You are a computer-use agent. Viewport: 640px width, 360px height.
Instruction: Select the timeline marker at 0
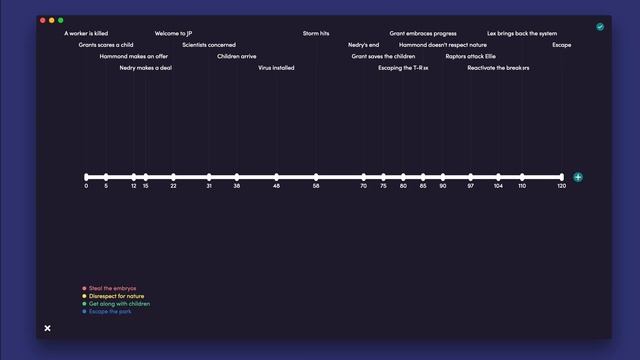pos(86,177)
